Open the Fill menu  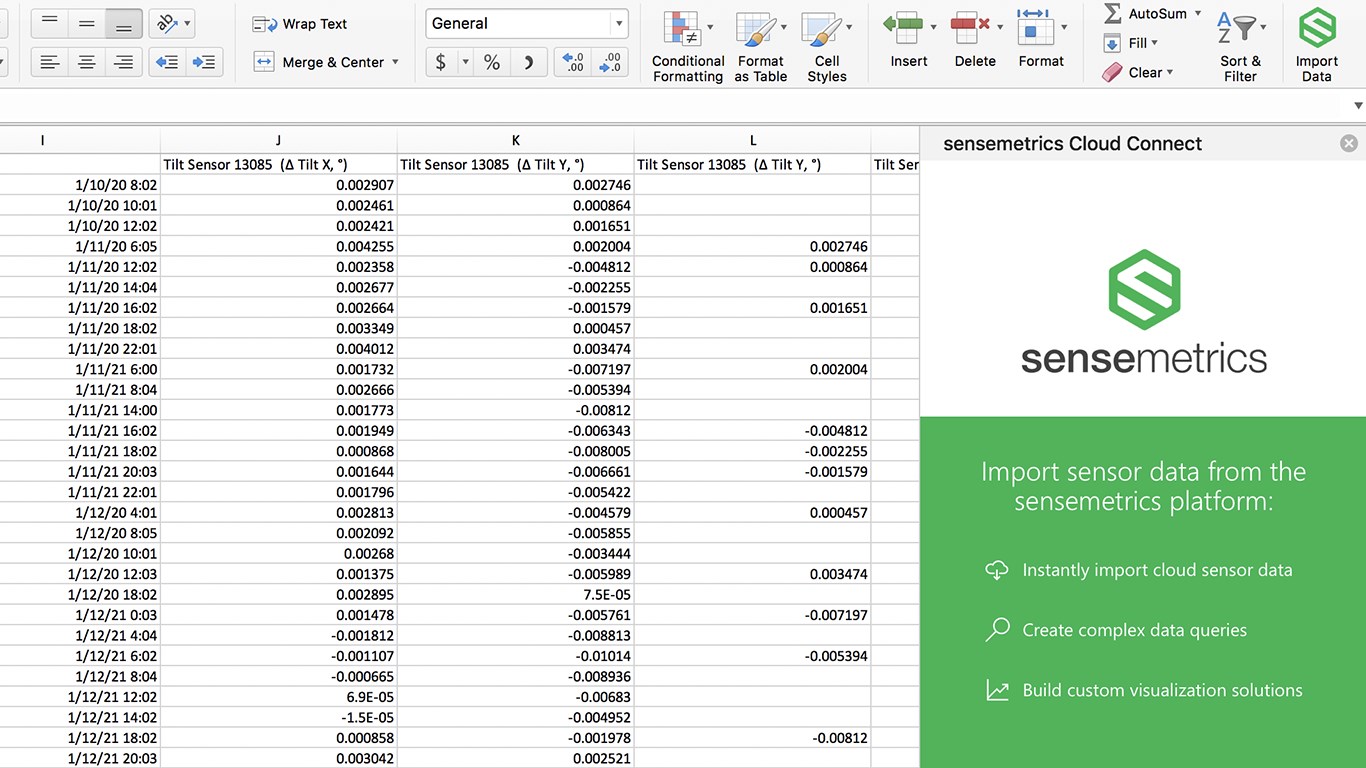1131,43
